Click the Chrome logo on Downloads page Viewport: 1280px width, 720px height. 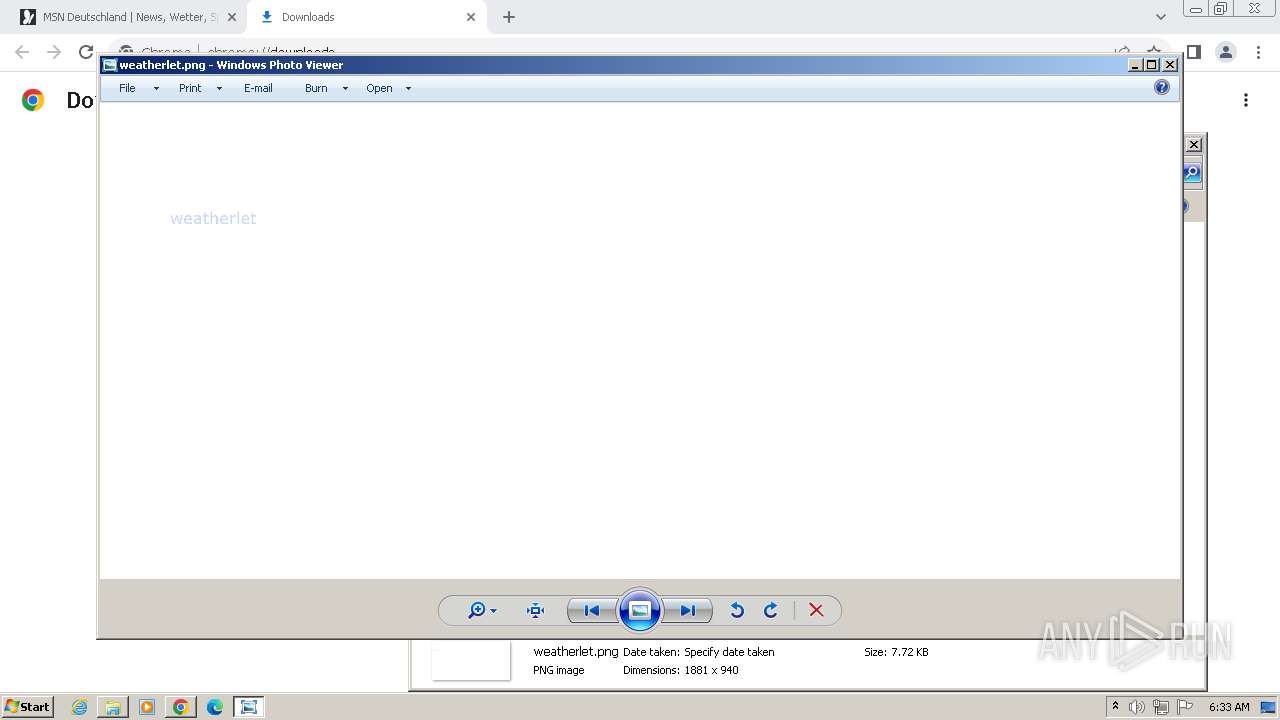click(x=33, y=100)
